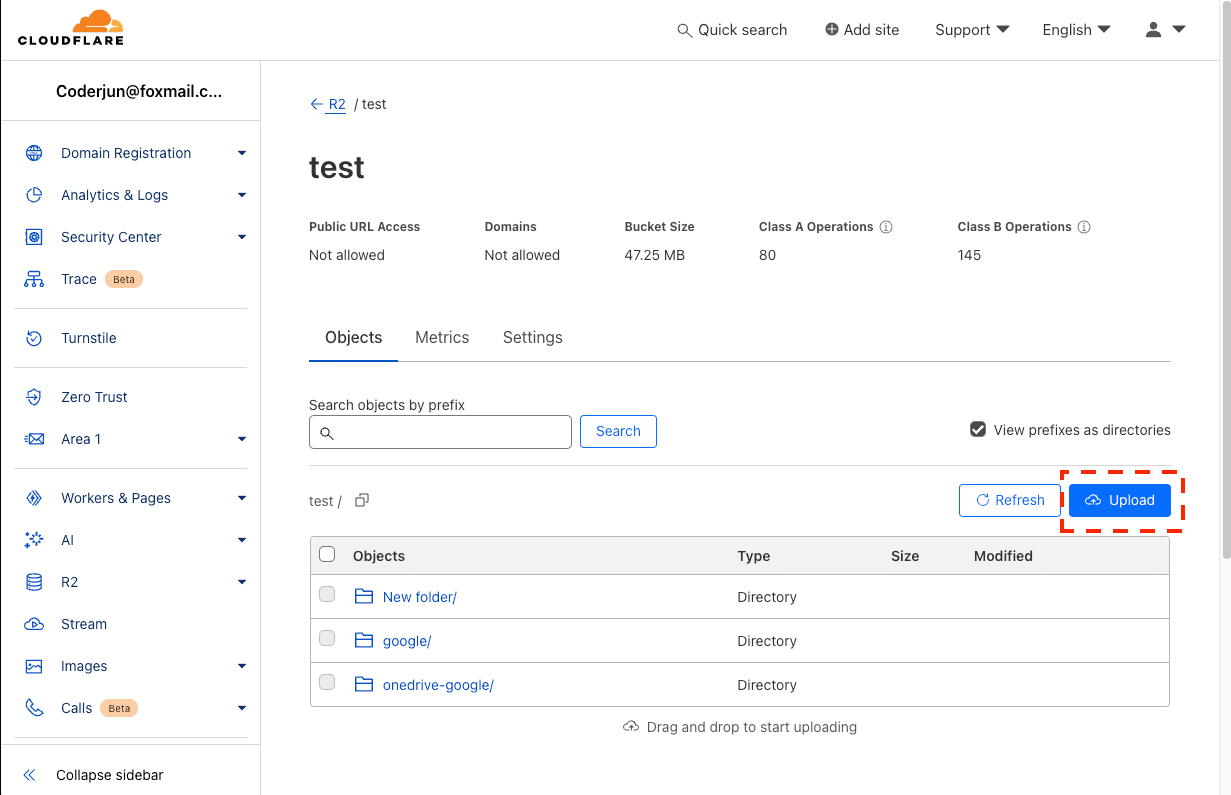Click the copy path icon next to test /
Image resolution: width=1231 pixels, height=795 pixels.
(362, 500)
